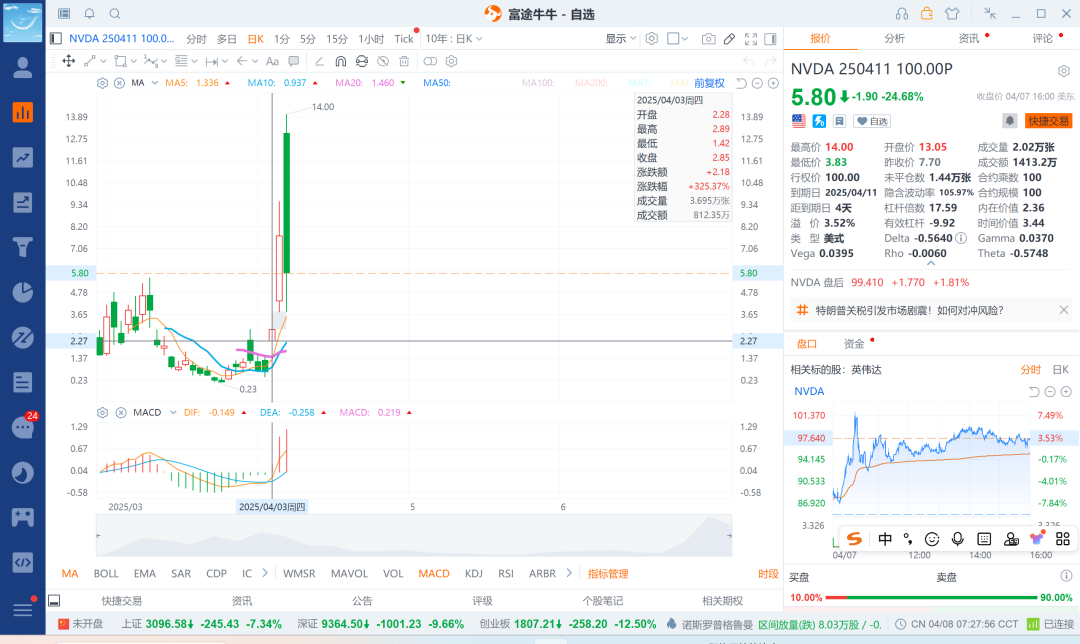The height and width of the screenshot is (644, 1080).
Task: Click the 买盘 卖盘 ratio bar
Action: click(x=931, y=597)
